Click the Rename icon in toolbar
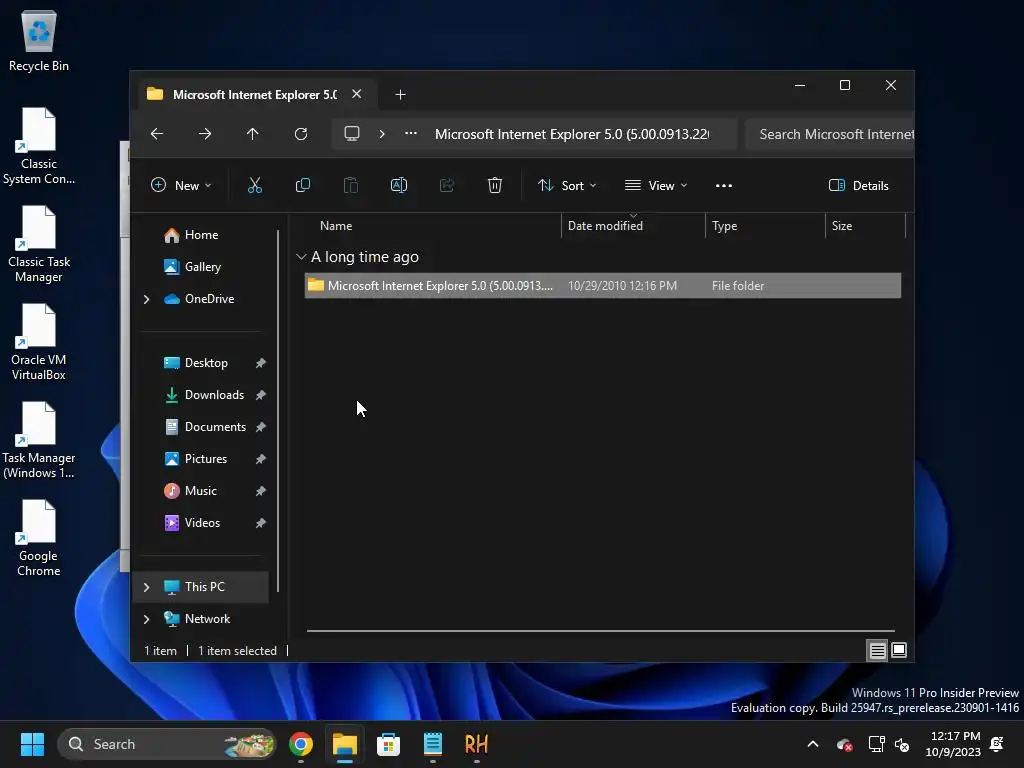 pyautogui.click(x=398, y=185)
